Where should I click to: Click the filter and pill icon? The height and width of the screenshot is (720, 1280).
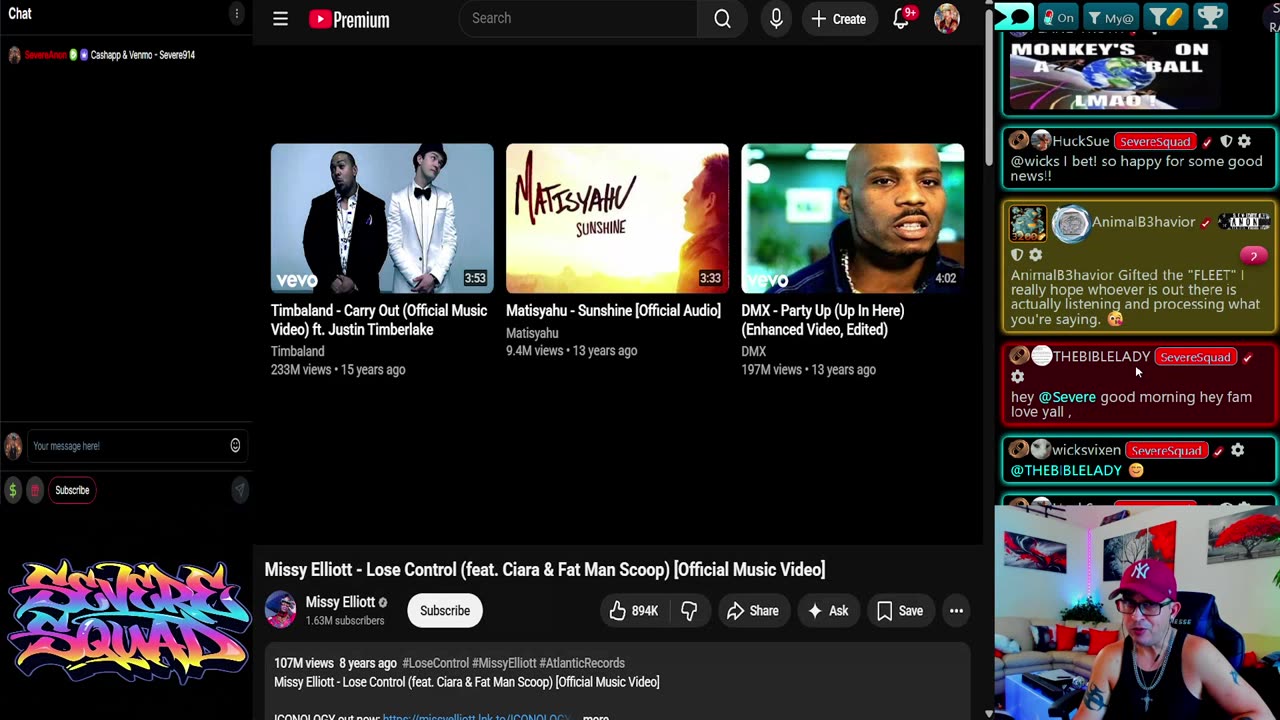point(1165,17)
